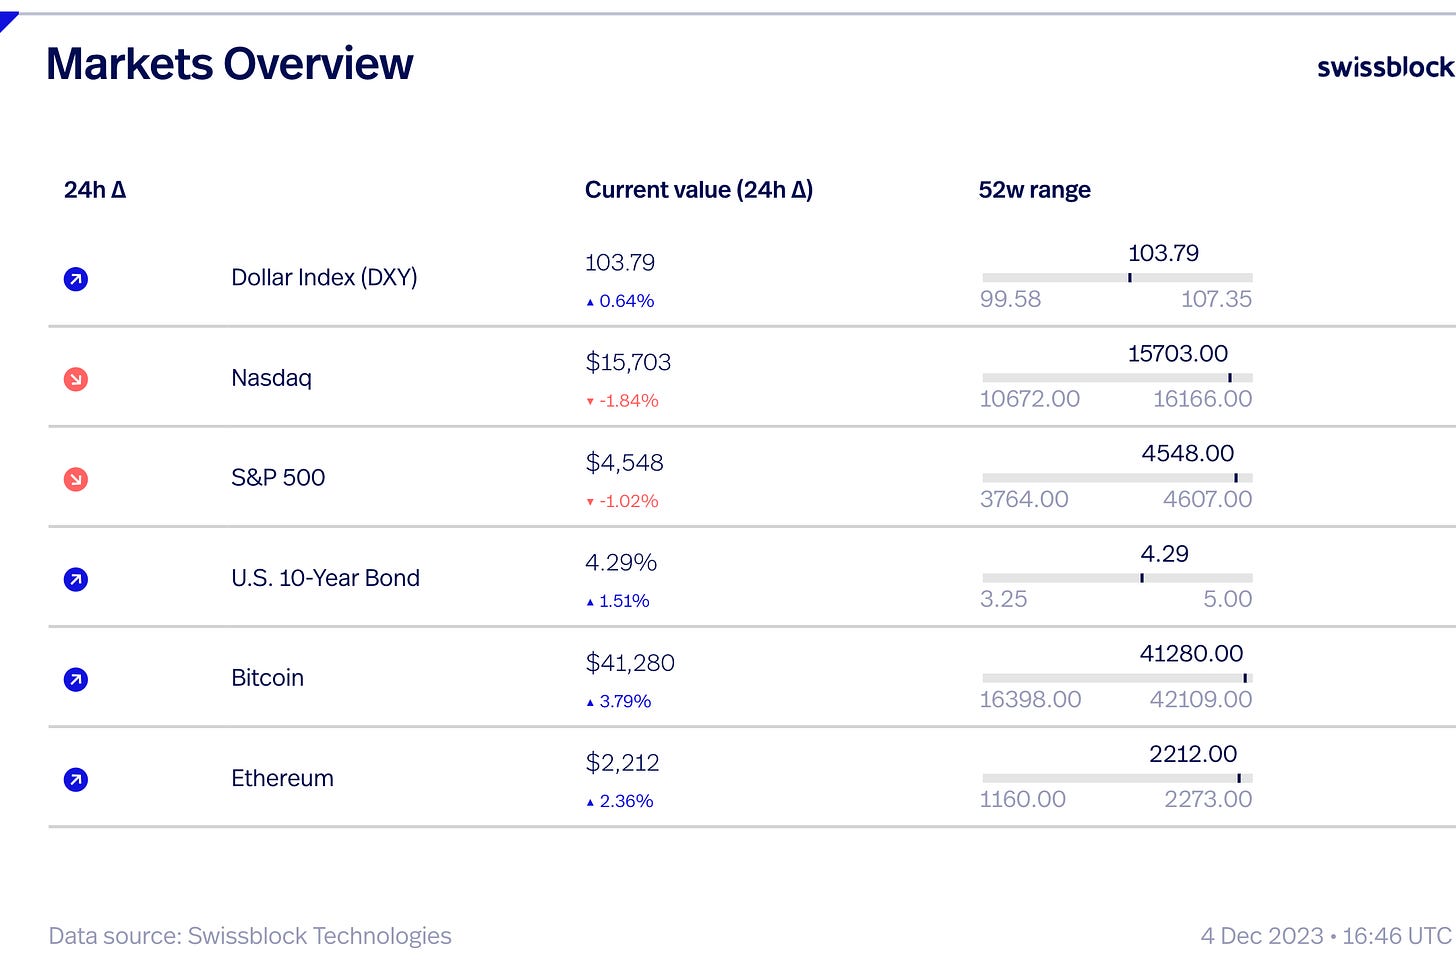This screenshot has width=1456, height=971.
Task: Click the Nasdaq 52w high 16166.00
Action: pos(1202,399)
